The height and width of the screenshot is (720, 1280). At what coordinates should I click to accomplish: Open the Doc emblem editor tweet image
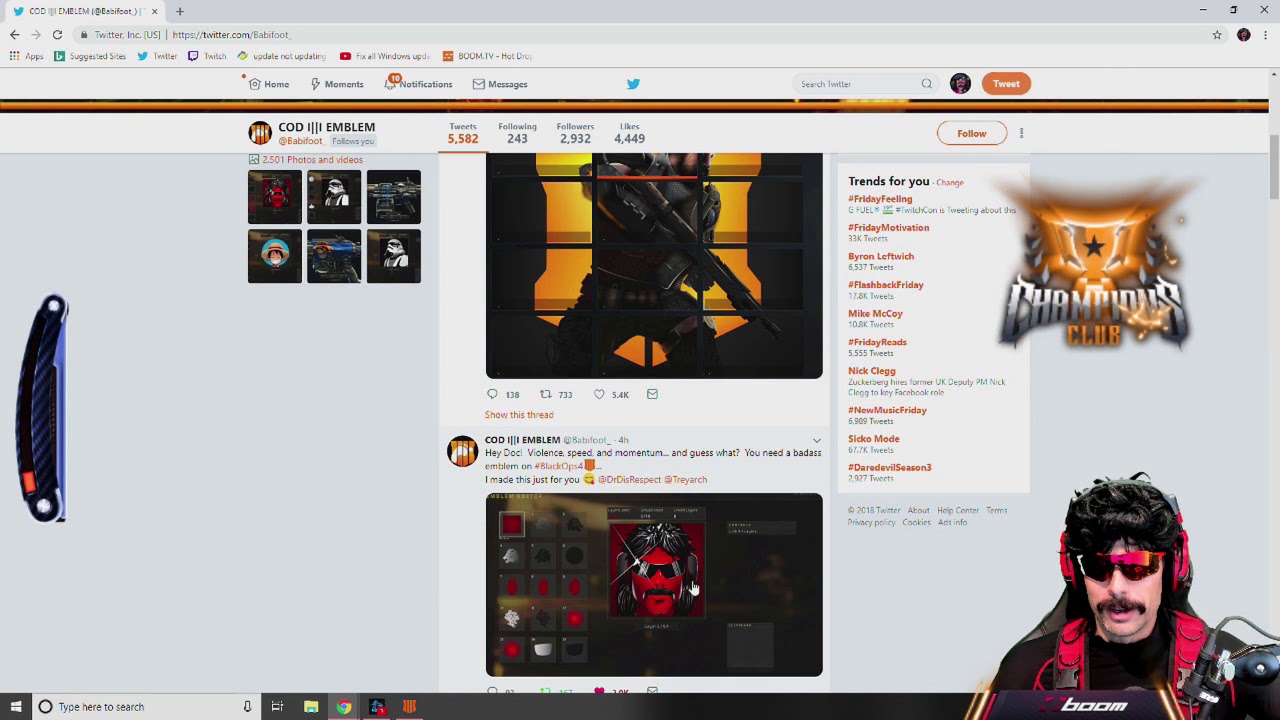click(x=654, y=585)
